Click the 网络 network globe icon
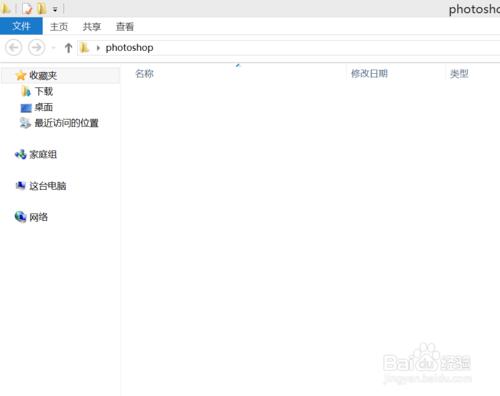 pyautogui.click(x=20, y=217)
